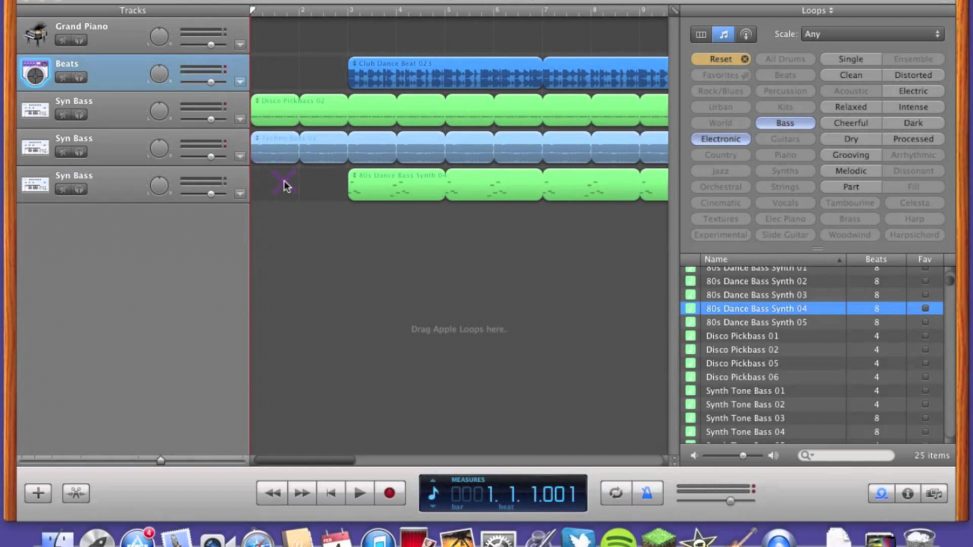Screen dimensions: 973x547
Task: Switch loop browser to podcast sounds view
Action: (746, 34)
